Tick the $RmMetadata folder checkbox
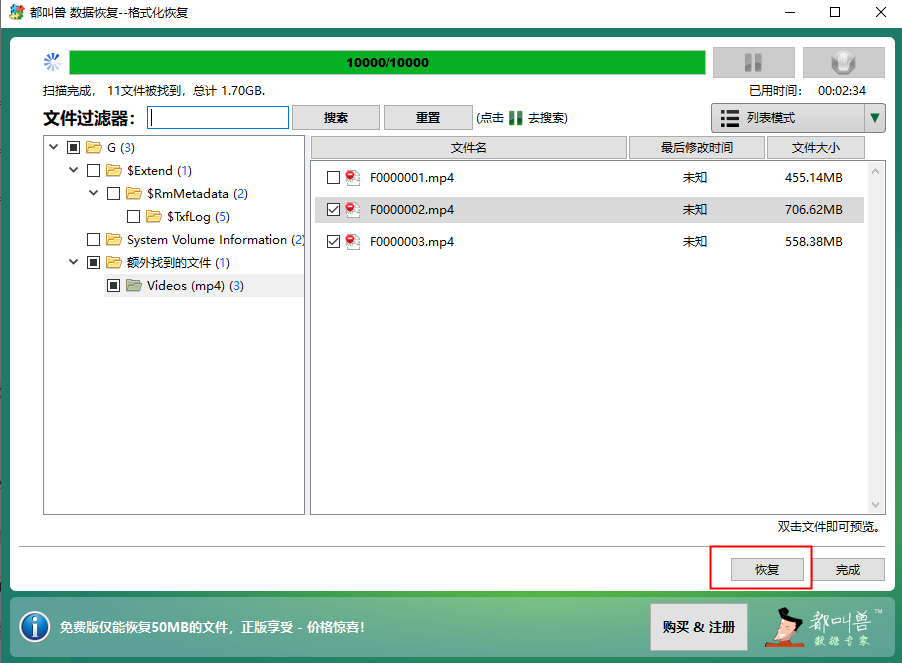 113,194
